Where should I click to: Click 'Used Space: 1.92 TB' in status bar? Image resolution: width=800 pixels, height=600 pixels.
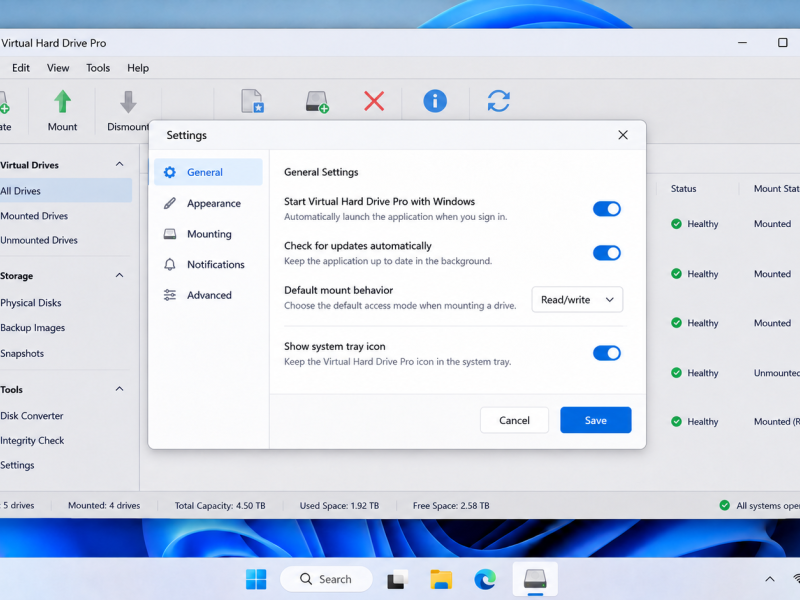[x=339, y=506]
